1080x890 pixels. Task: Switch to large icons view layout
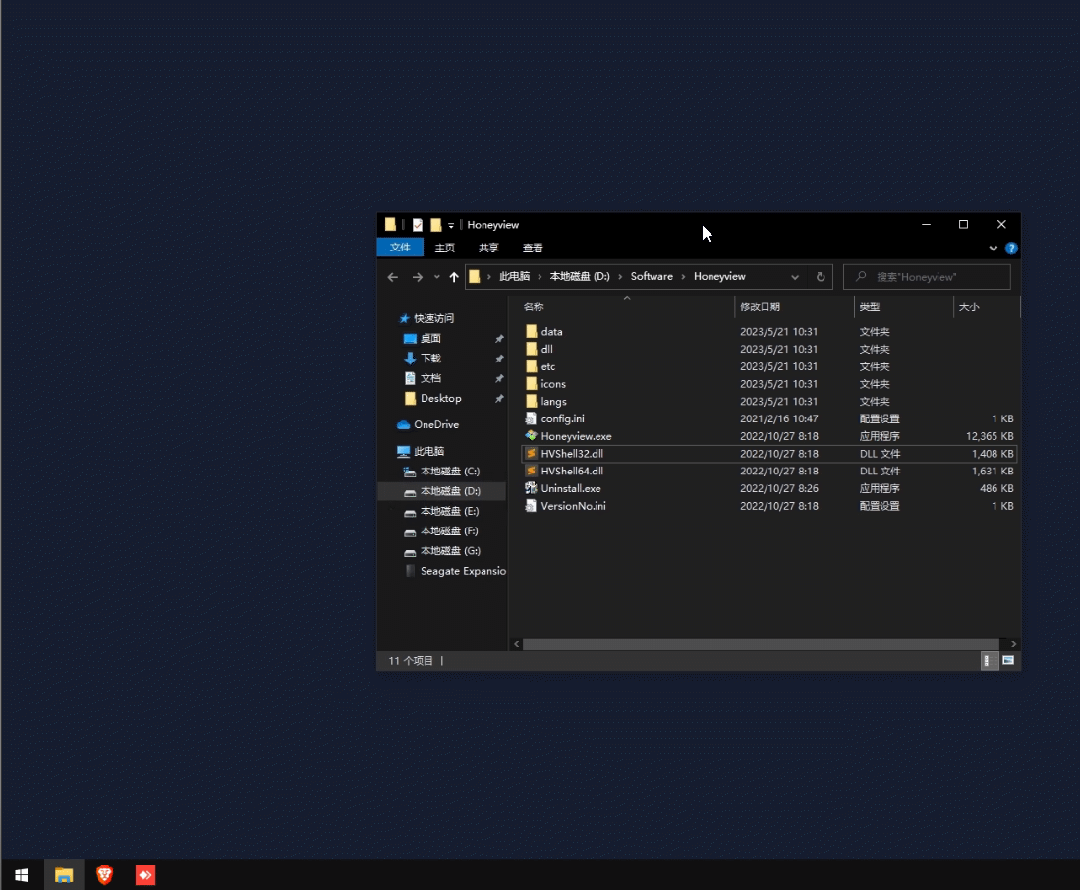pyautogui.click(x=1008, y=661)
